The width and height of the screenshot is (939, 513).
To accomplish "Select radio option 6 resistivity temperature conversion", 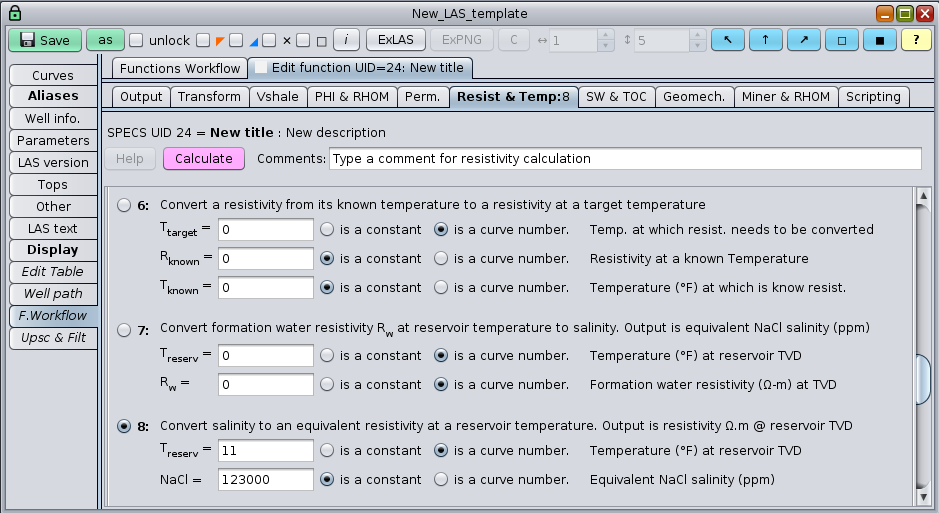I will point(124,205).
